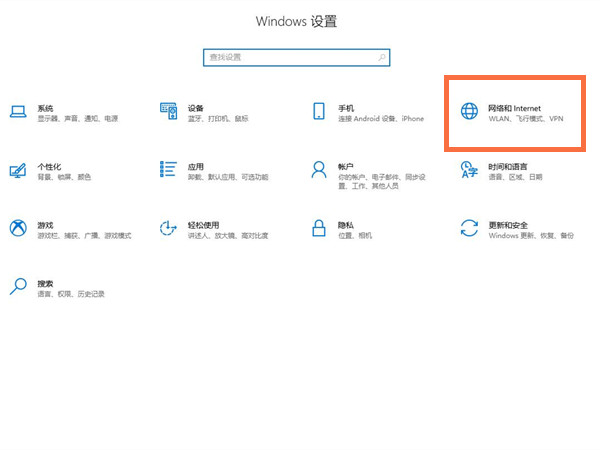Click the Phone icon (手机)
600x450 pixels.
319,112
